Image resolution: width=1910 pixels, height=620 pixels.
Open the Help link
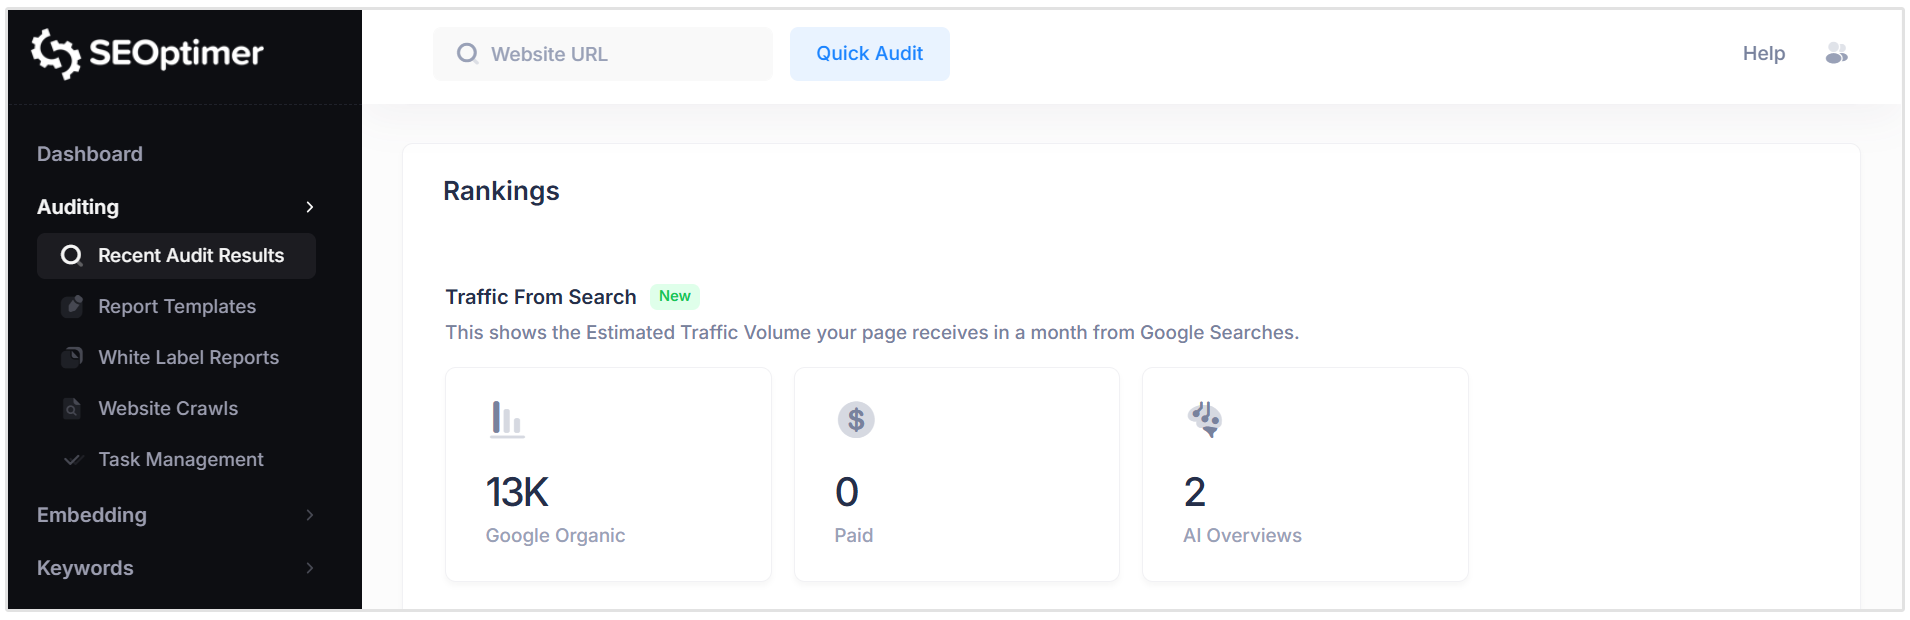click(x=1764, y=53)
